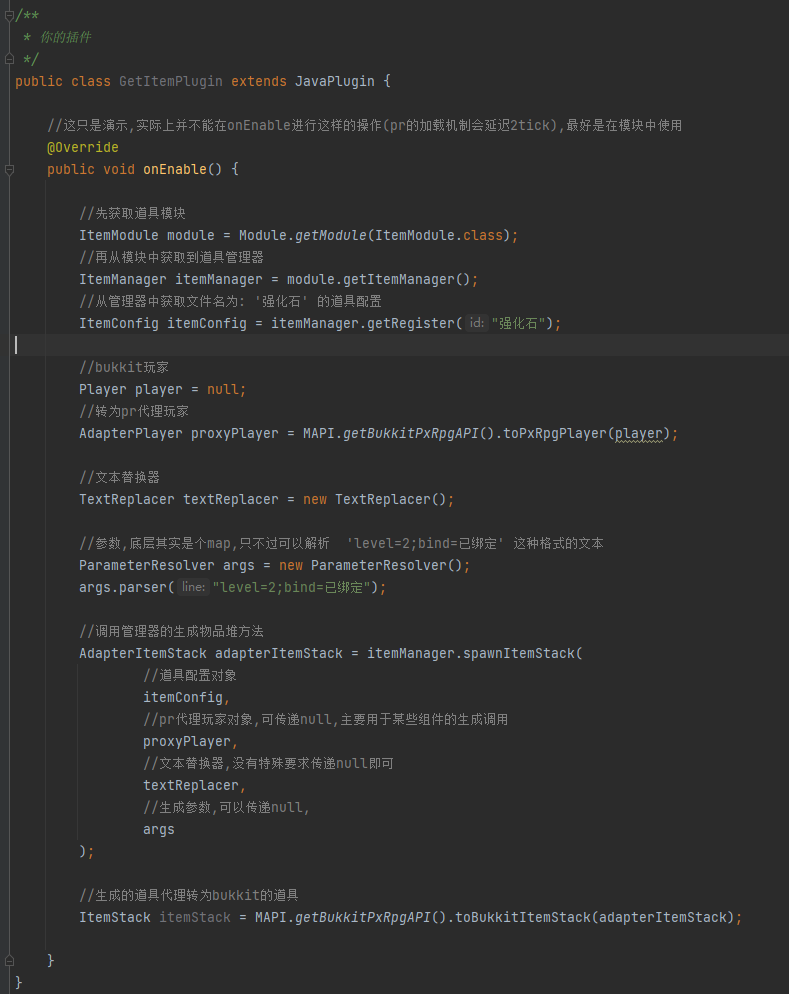
Task: Click the textReplacer argument line
Action: pyautogui.click(x=193, y=785)
